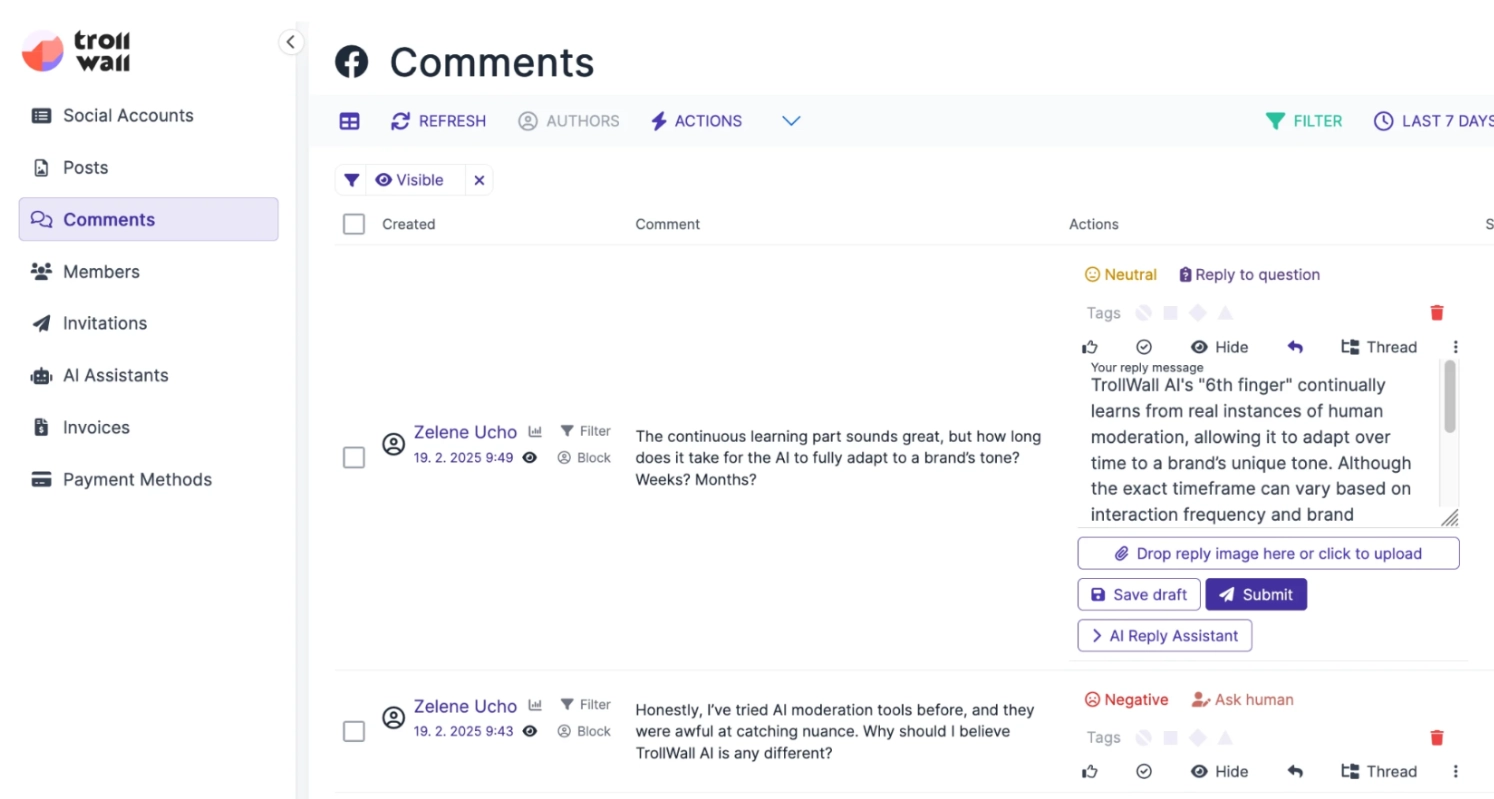
Task: Open three-dot menu for first comment
Action: (x=1455, y=347)
